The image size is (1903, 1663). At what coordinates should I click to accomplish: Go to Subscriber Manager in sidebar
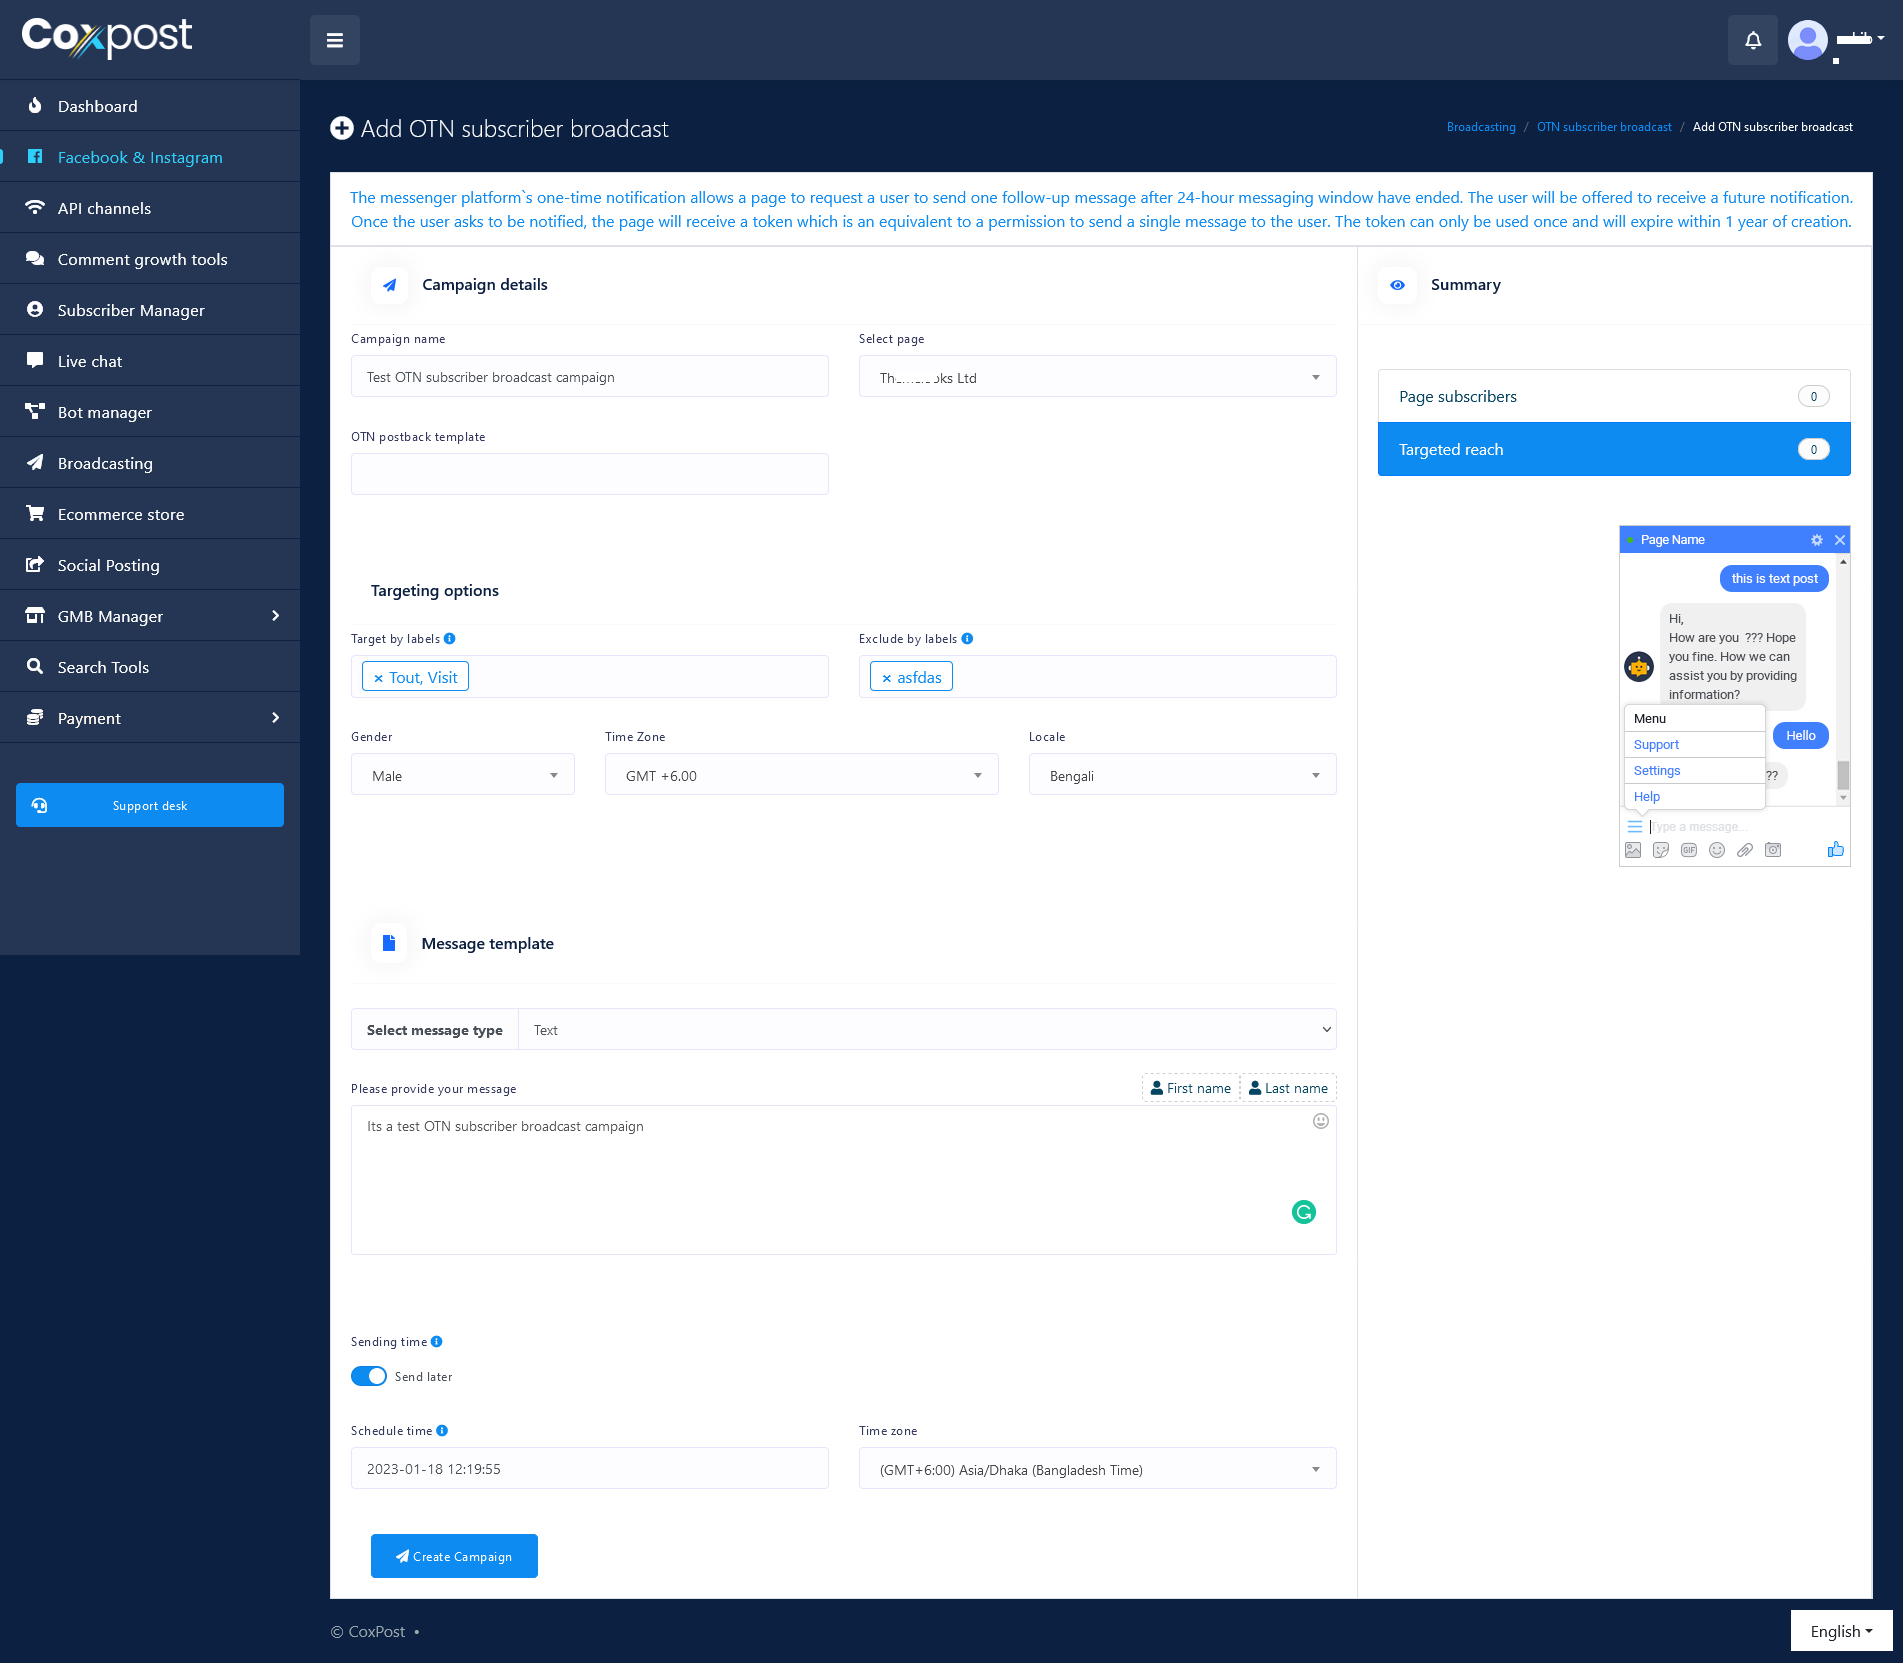tap(131, 310)
